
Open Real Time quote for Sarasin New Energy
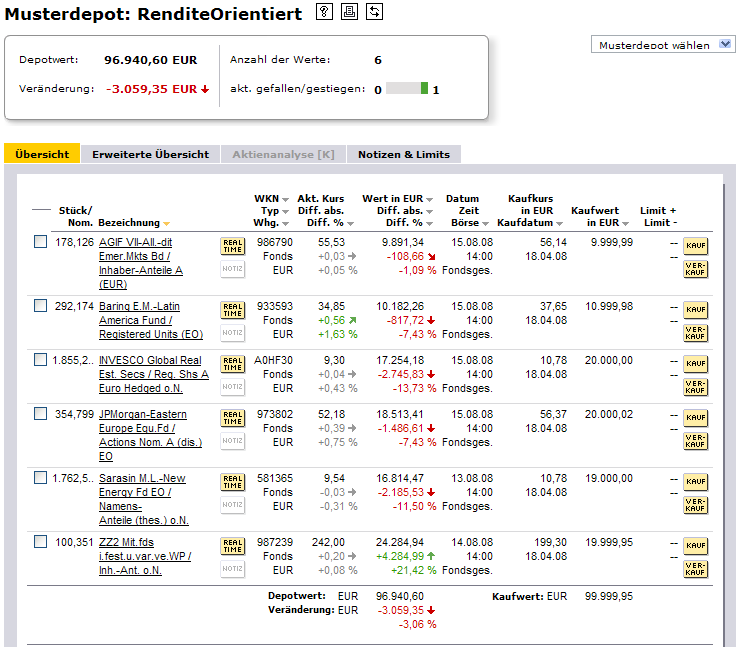232,482
